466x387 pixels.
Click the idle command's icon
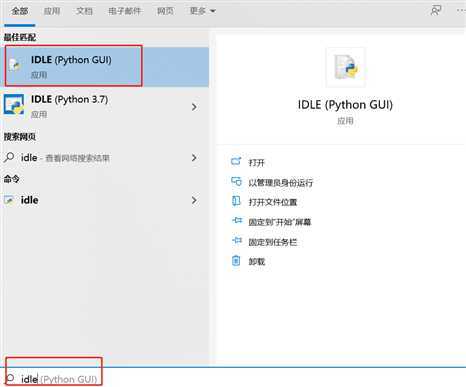coord(9,200)
